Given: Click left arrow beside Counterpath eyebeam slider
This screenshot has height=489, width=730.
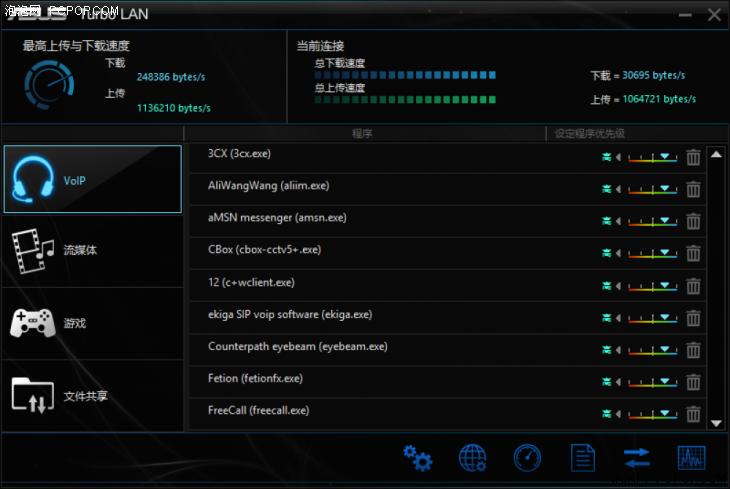Looking at the screenshot, I should [618, 350].
